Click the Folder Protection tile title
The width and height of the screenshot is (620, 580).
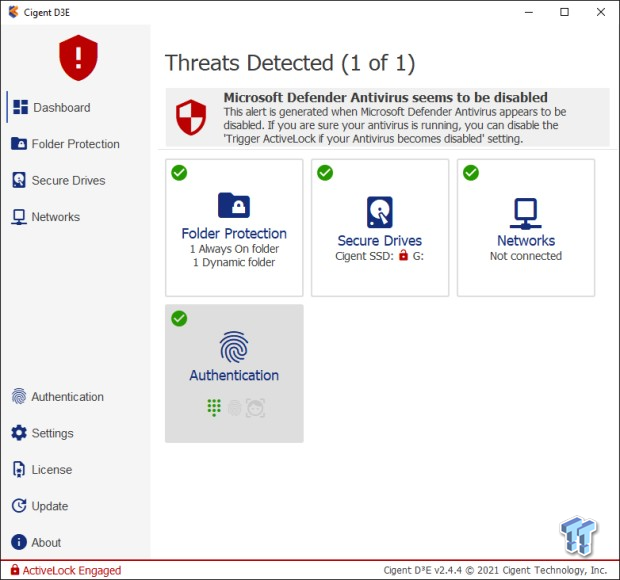pyautogui.click(x=234, y=233)
